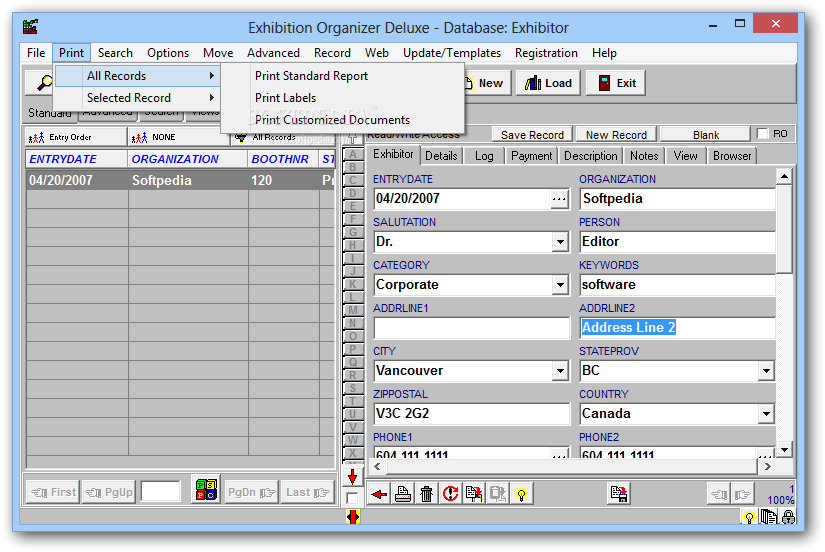This screenshot has height=552, width=825.
Task: Click into the ZIPPOSTAL field
Action: pos(472,414)
